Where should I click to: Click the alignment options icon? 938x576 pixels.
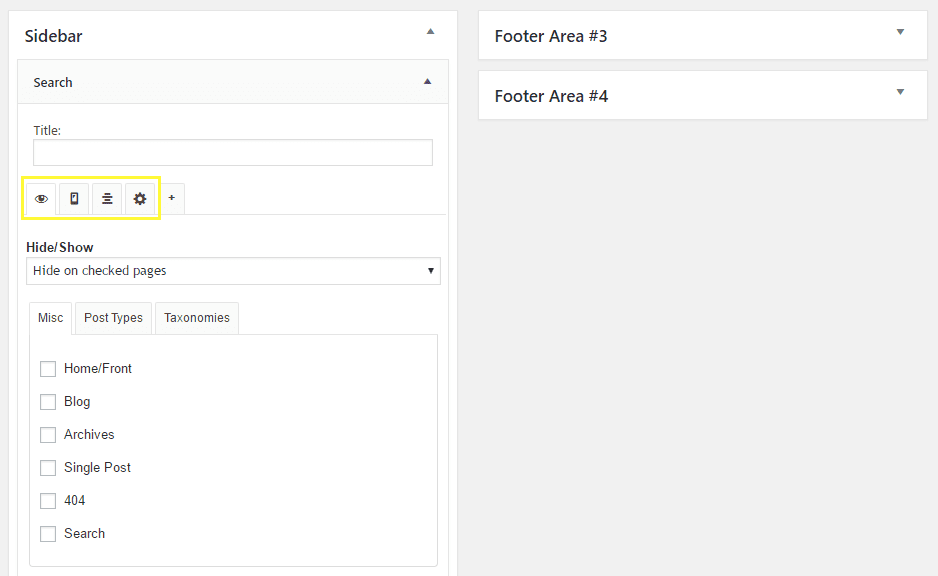106,198
